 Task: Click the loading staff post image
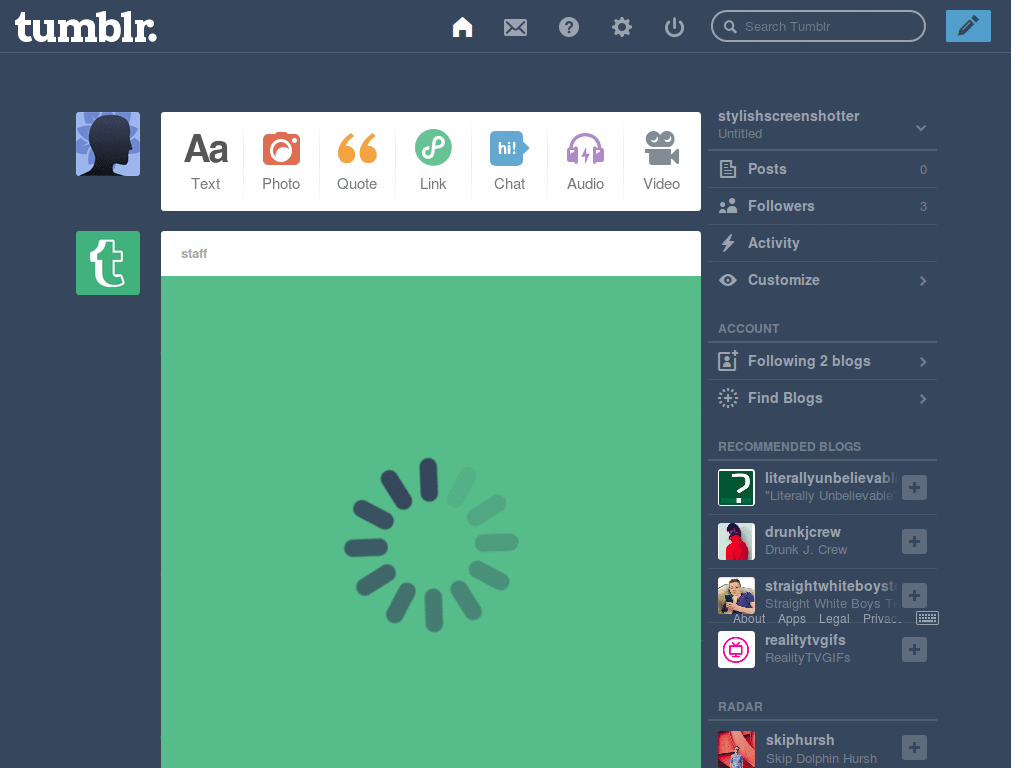[x=431, y=522]
